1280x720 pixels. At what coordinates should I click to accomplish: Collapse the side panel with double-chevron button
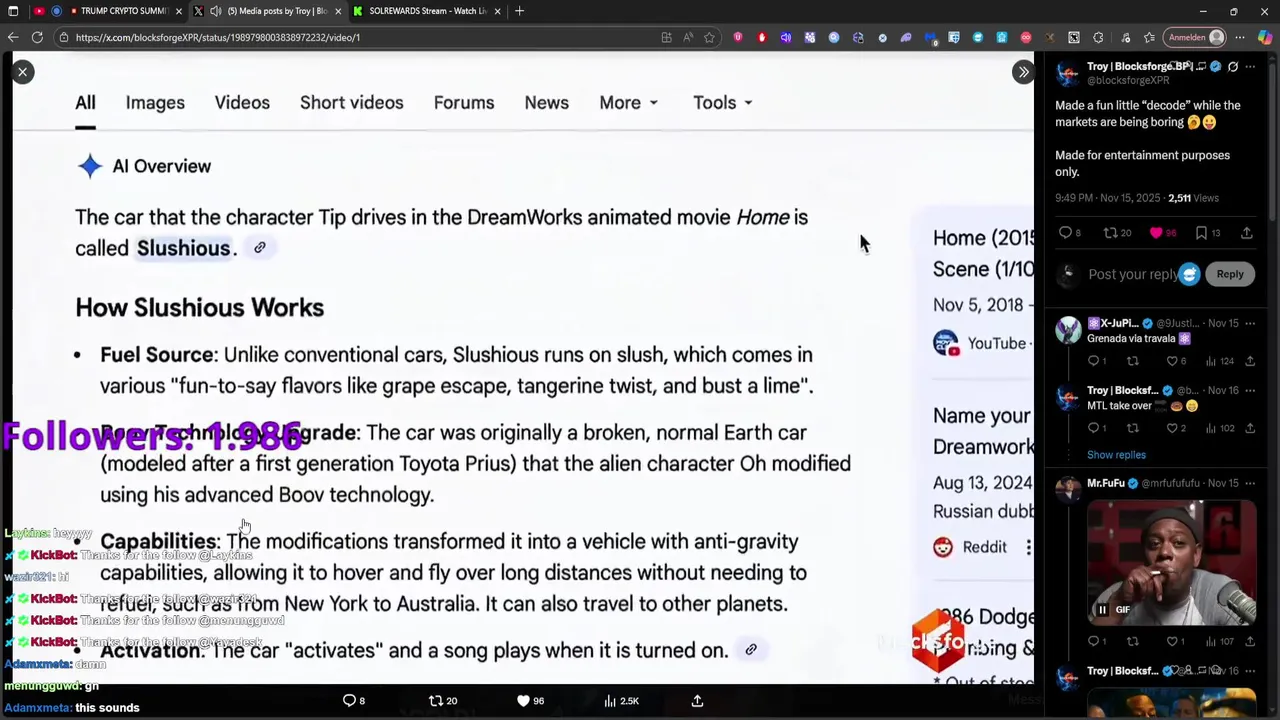pyautogui.click(x=1023, y=72)
